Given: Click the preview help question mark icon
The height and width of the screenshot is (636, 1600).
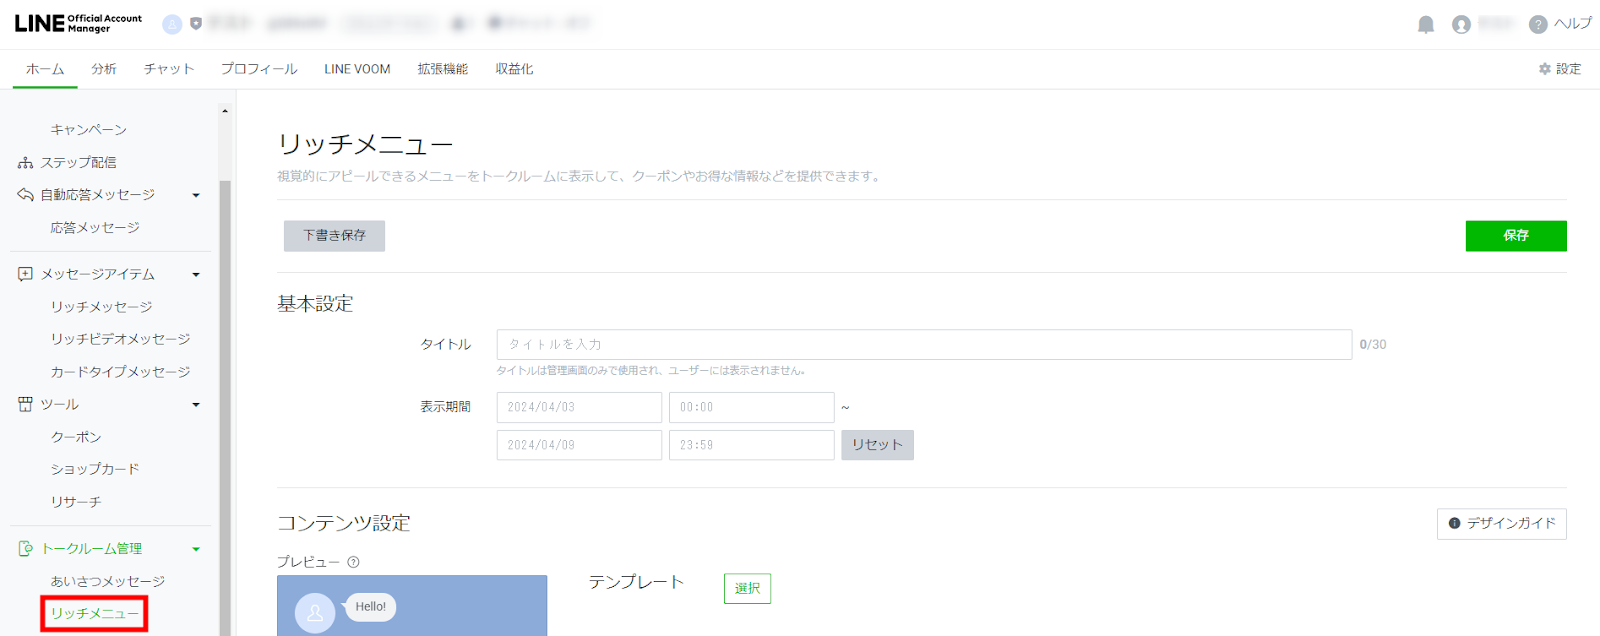Looking at the screenshot, I should pos(353,562).
